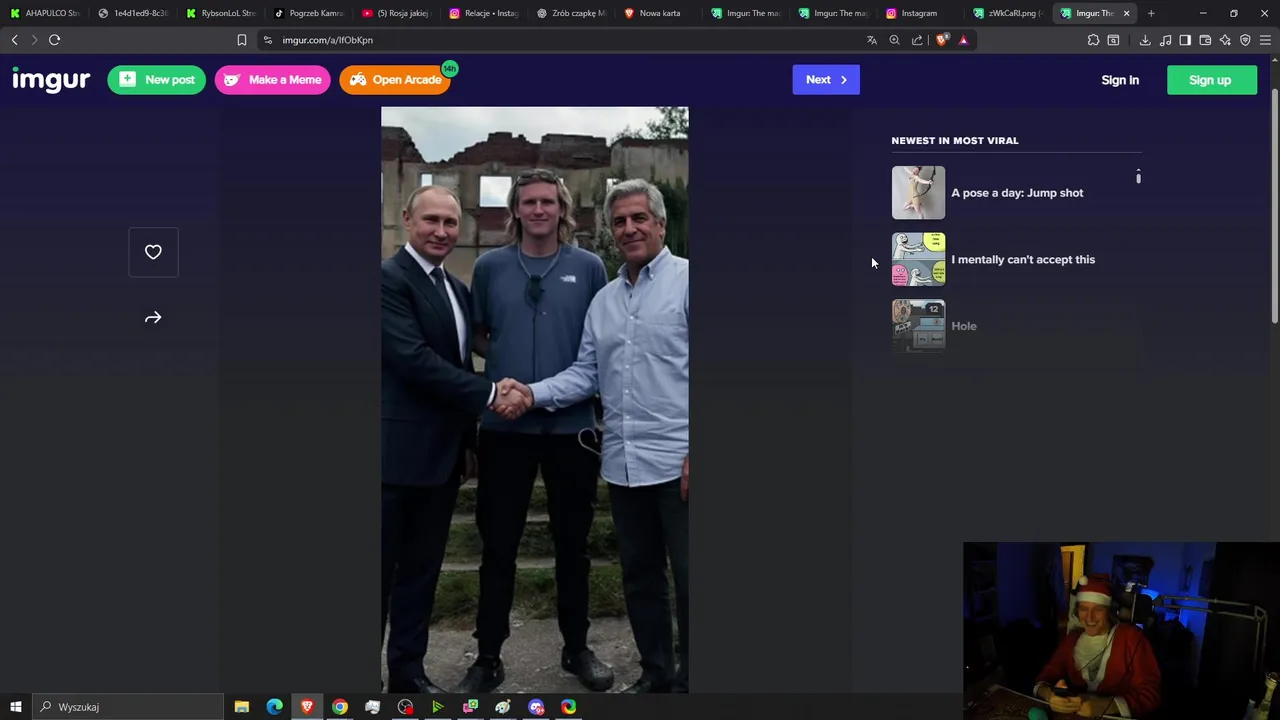Open a new browser tab
This screenshot has width=1280, height=720.
point(1151,13)
